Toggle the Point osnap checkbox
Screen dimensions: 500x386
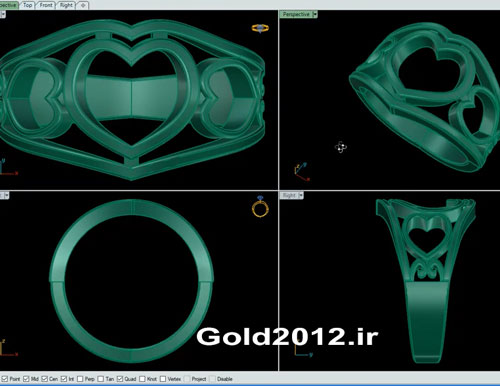[x=5, y=379]
